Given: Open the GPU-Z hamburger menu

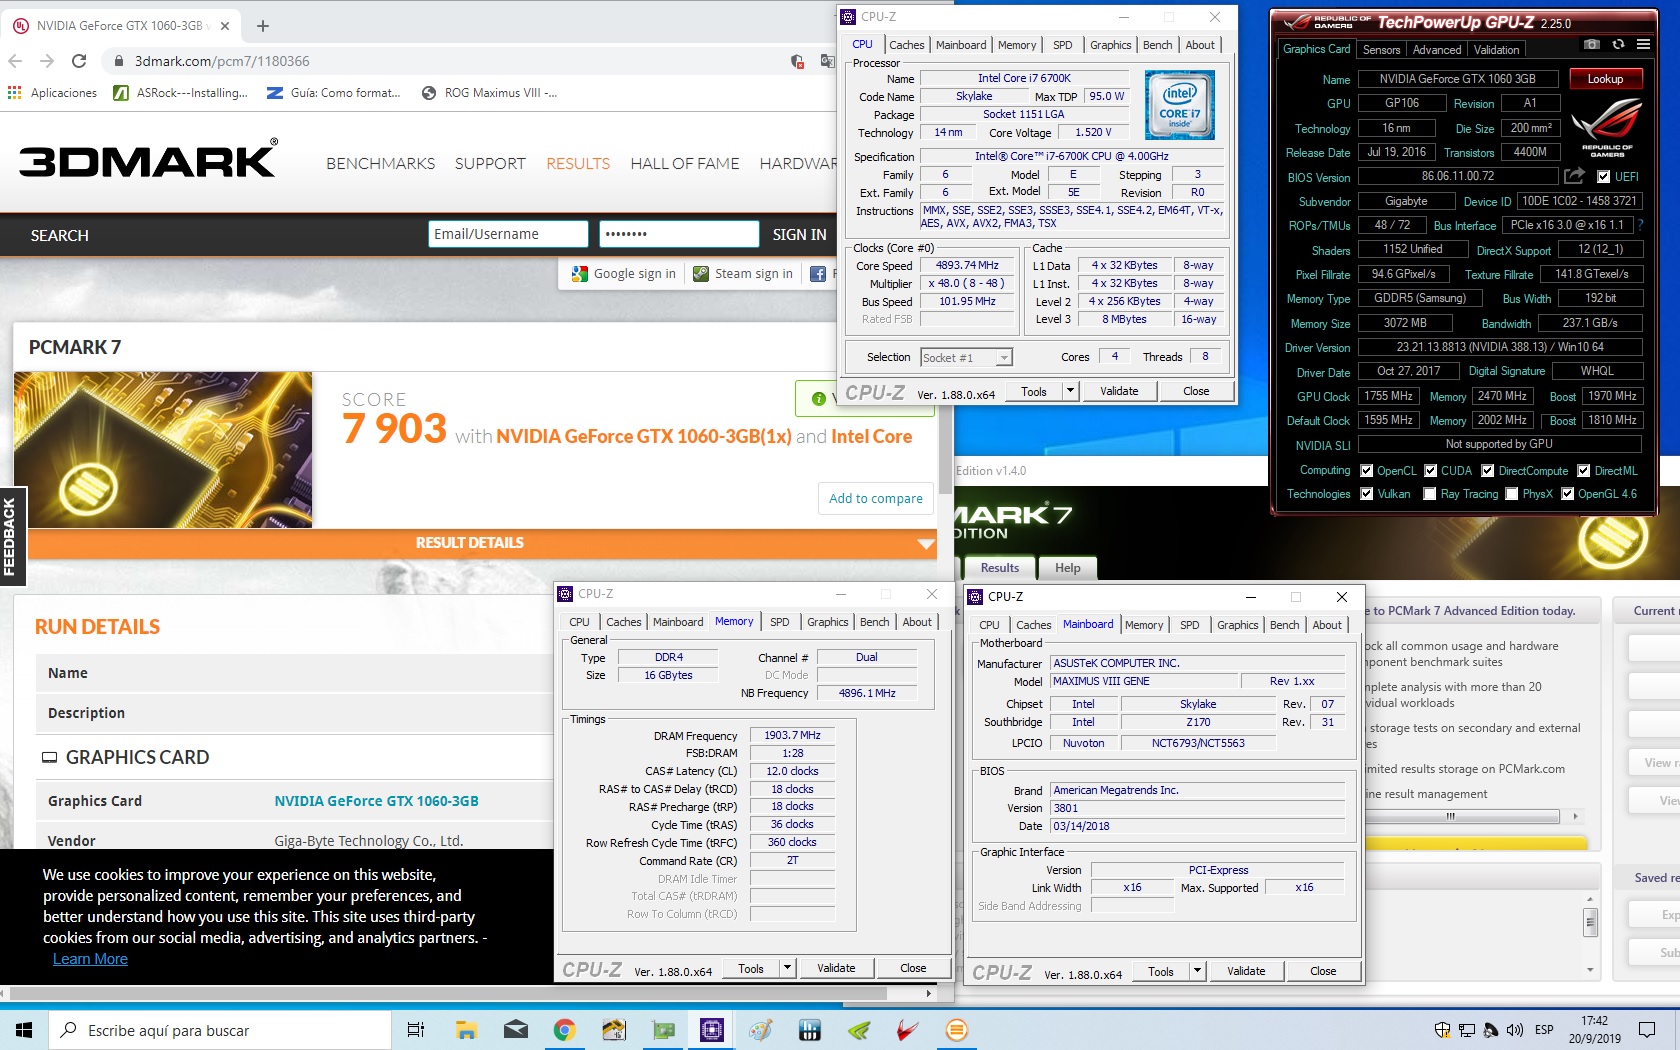Looking at the screenshot, I should (x=1643, y=45).
